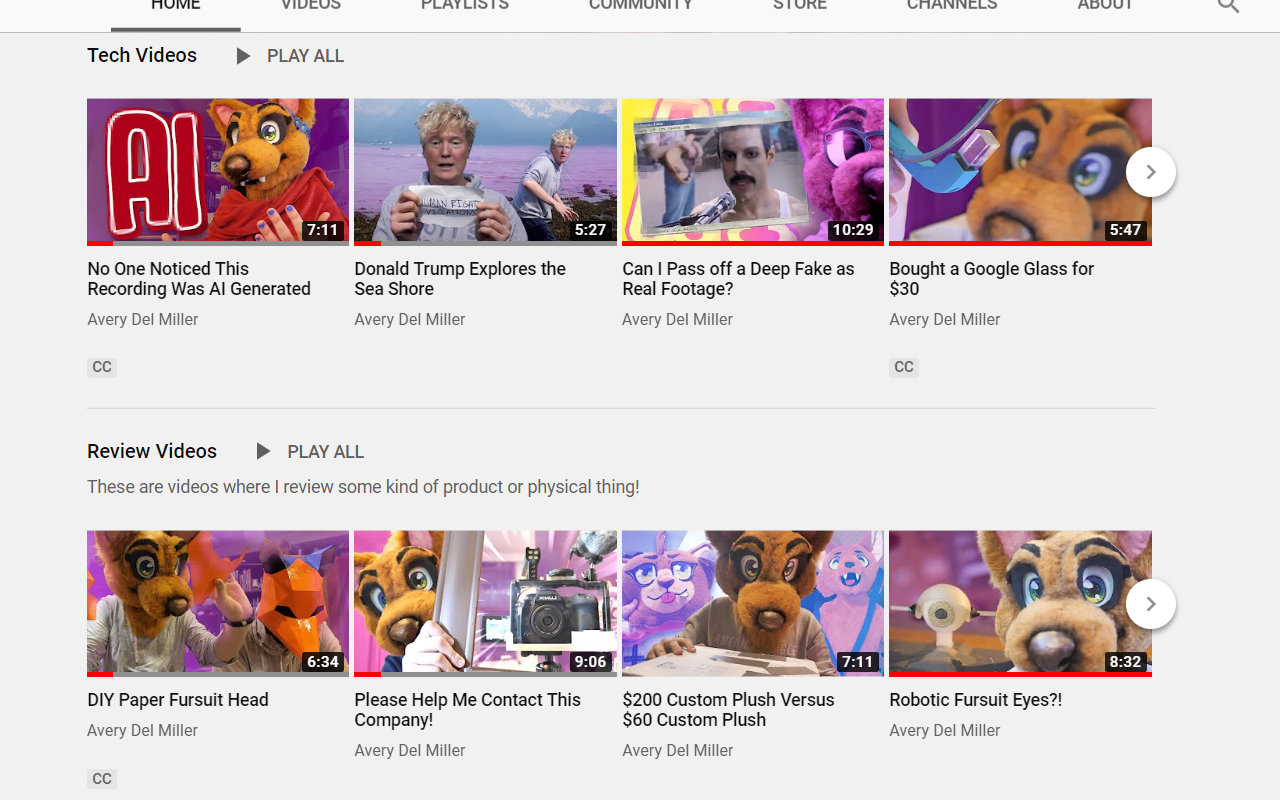Click title Bought a Google Glass for $30
This screenshot has width=1280, height=800.
991,279
